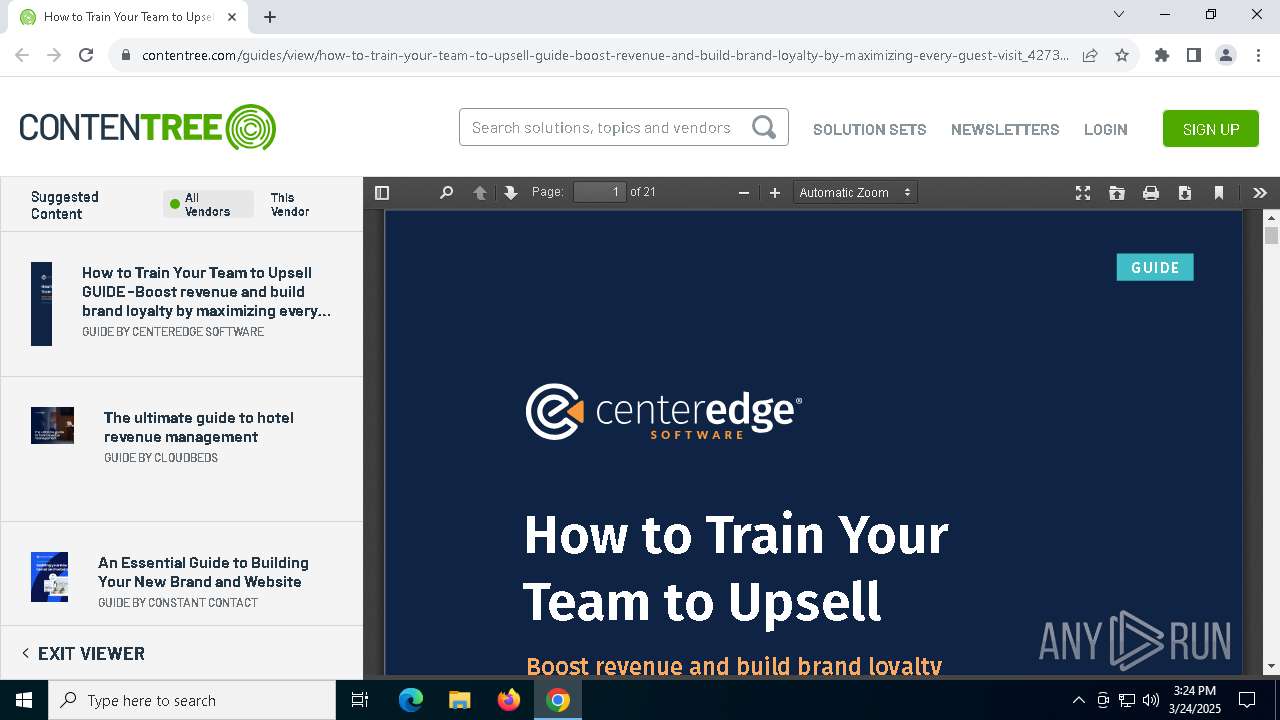The width and height of the screenshot is (1280, 720).
Task: Print the PDF document
Action: pos(1151,193)
